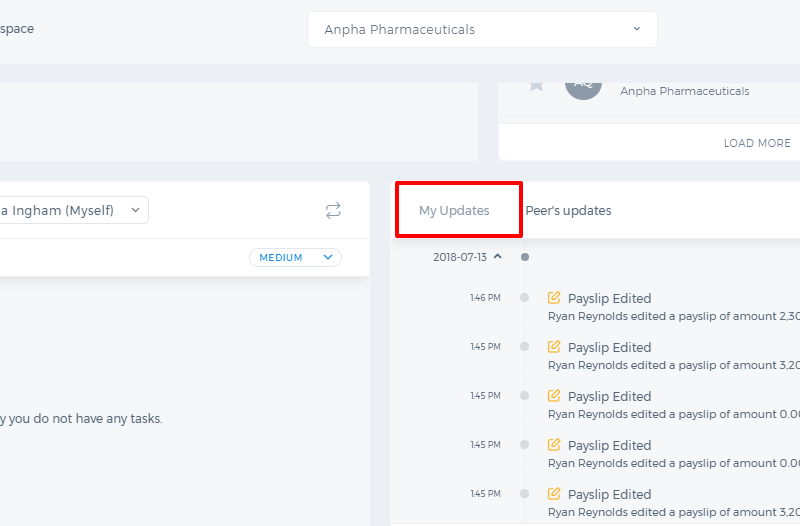Switch to the Peer's updates tab
Screen dimensions: 800x526
[x=568, y=210]
